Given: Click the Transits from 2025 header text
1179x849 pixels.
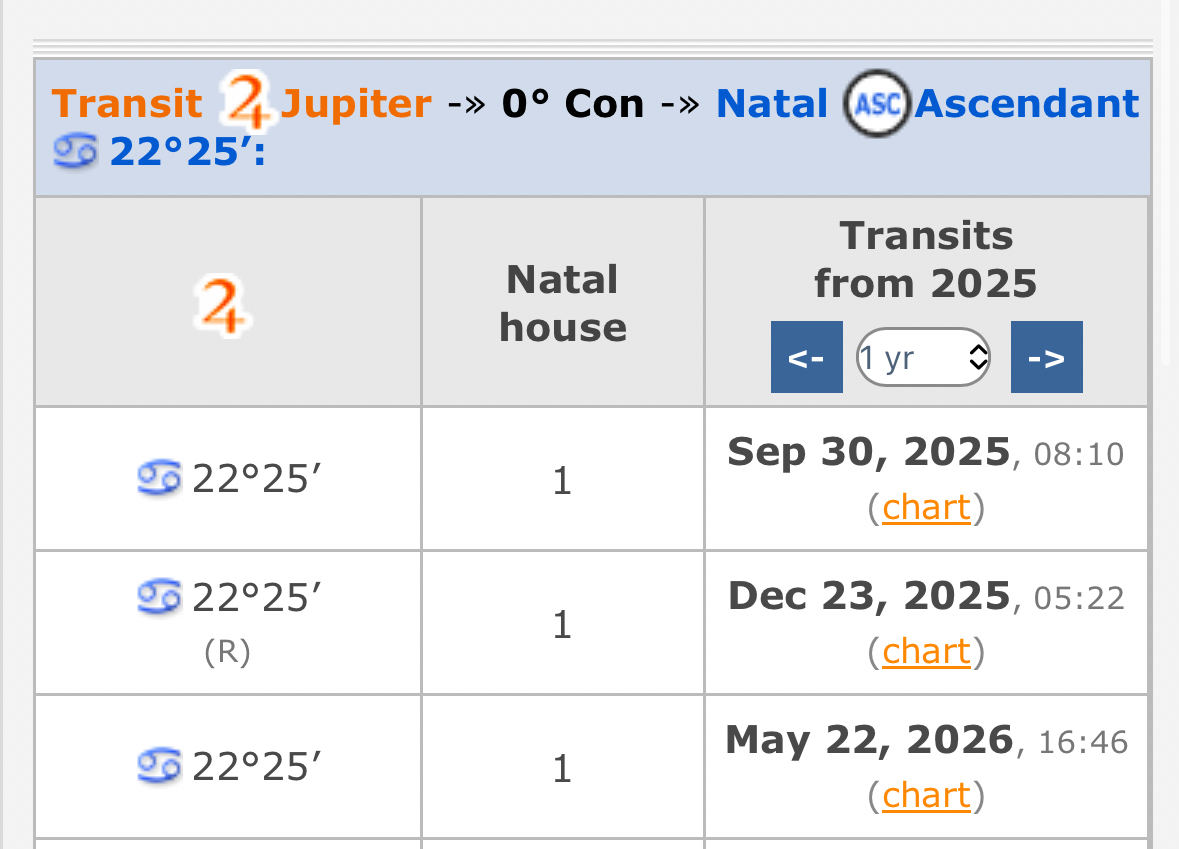Looking at the screenshot, I should pos(926,260).
